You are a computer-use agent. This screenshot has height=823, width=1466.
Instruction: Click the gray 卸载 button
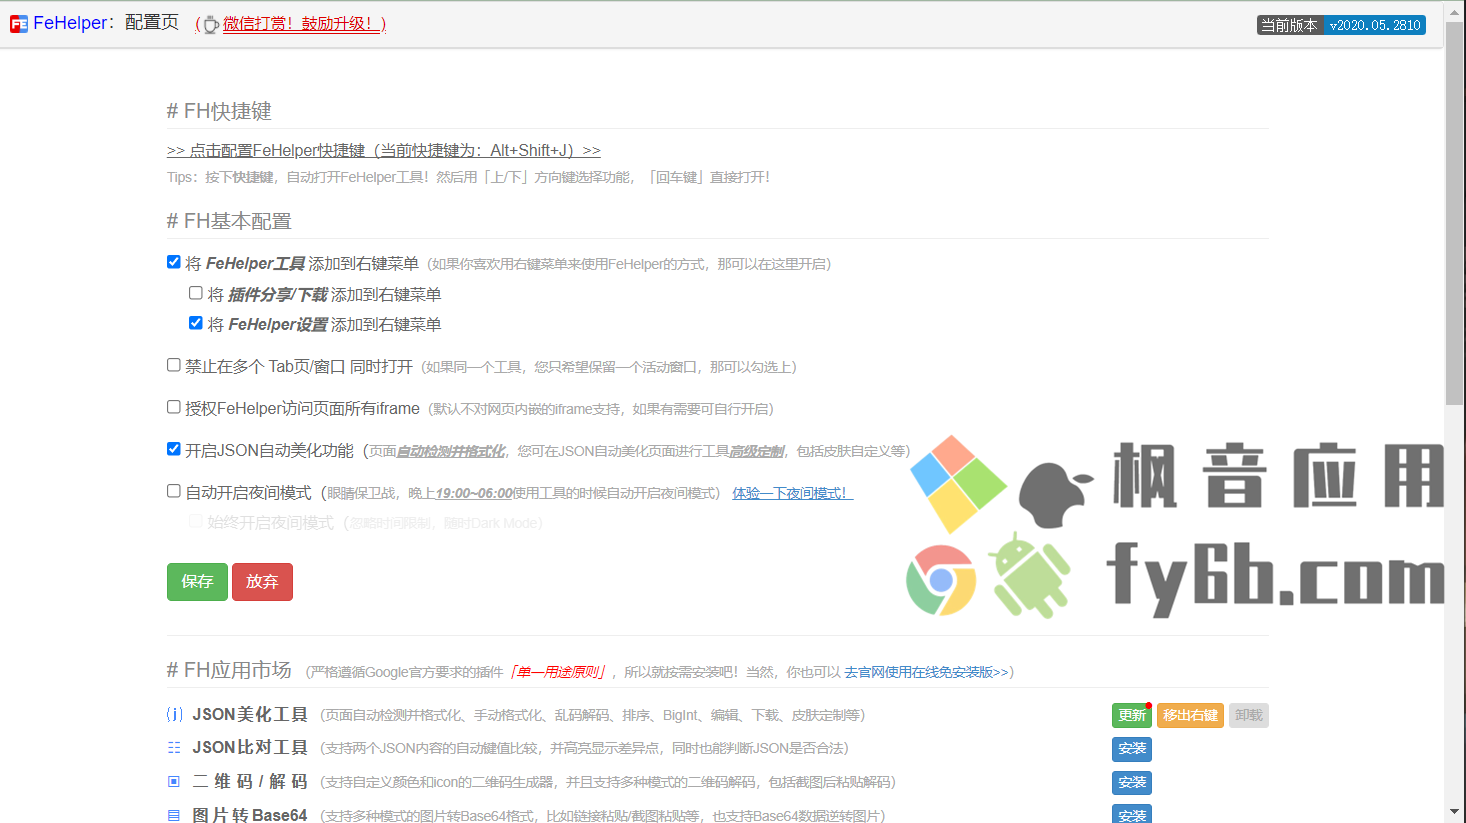coord(1249,715)
